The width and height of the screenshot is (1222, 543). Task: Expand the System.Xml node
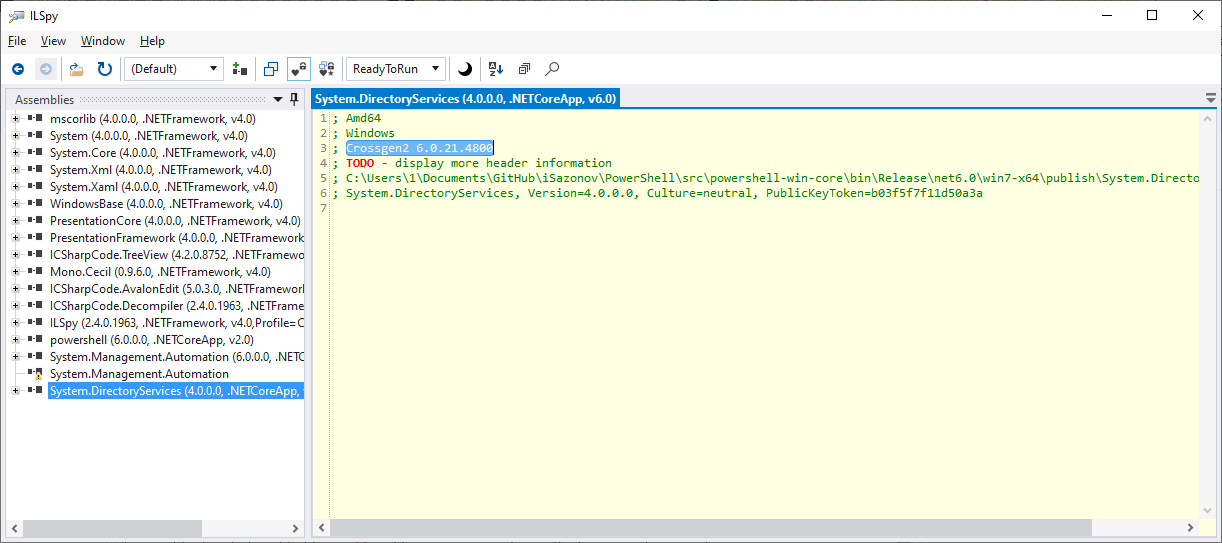[x=15, y=170]
